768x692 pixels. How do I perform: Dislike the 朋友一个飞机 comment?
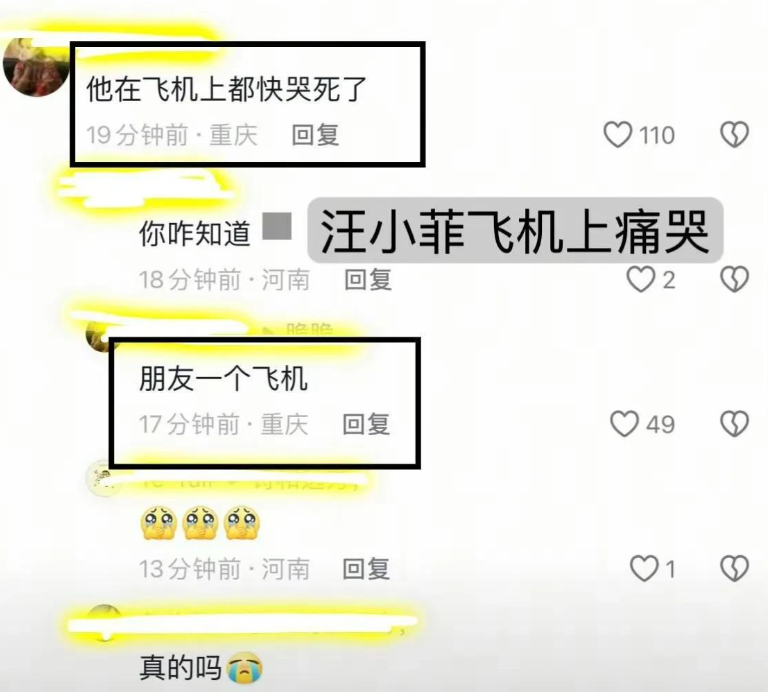(x=734, y=424)
